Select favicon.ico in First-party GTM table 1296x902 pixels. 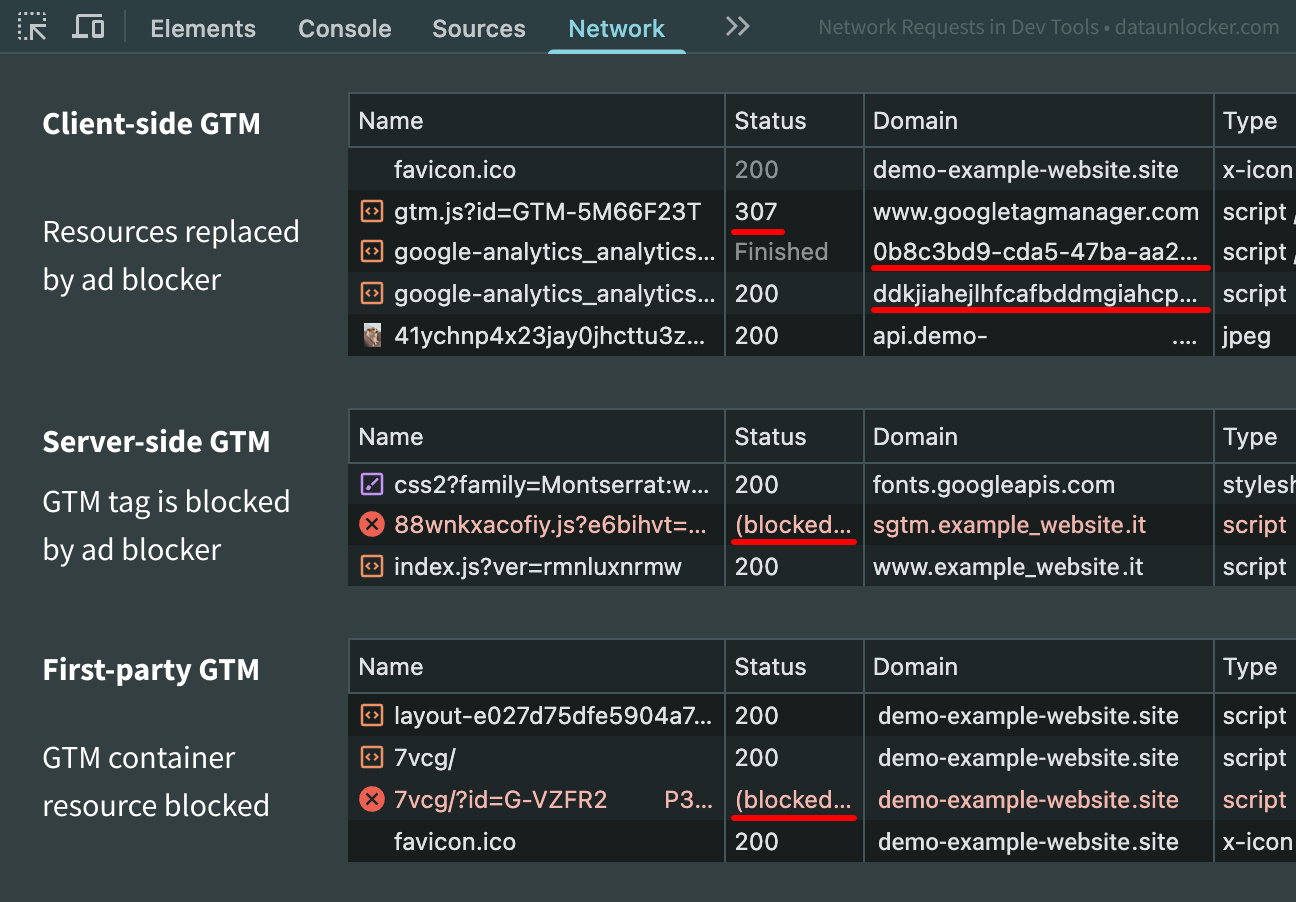[455, 842]
